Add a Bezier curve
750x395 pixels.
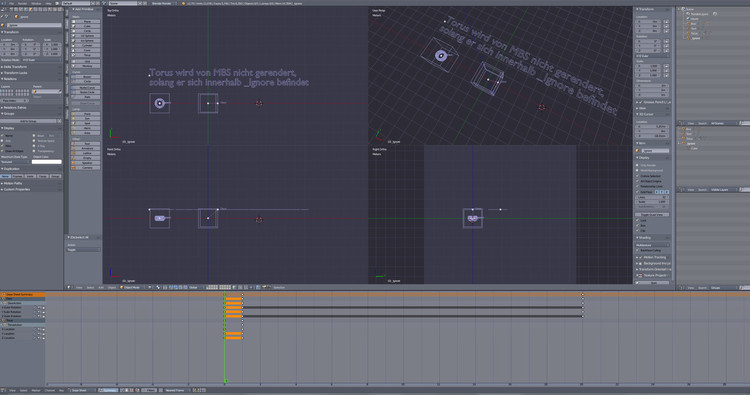coord(86,77)
